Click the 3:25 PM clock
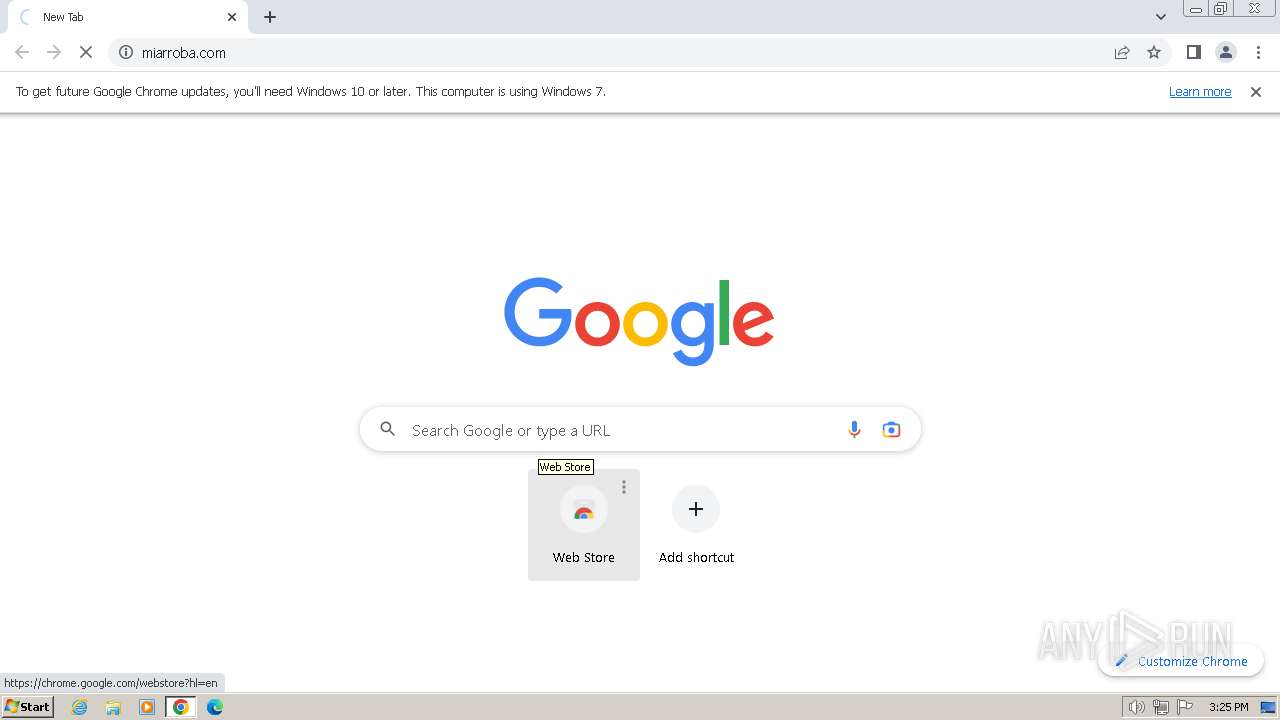1280x720 pixels. click(x=1228, y=707)
